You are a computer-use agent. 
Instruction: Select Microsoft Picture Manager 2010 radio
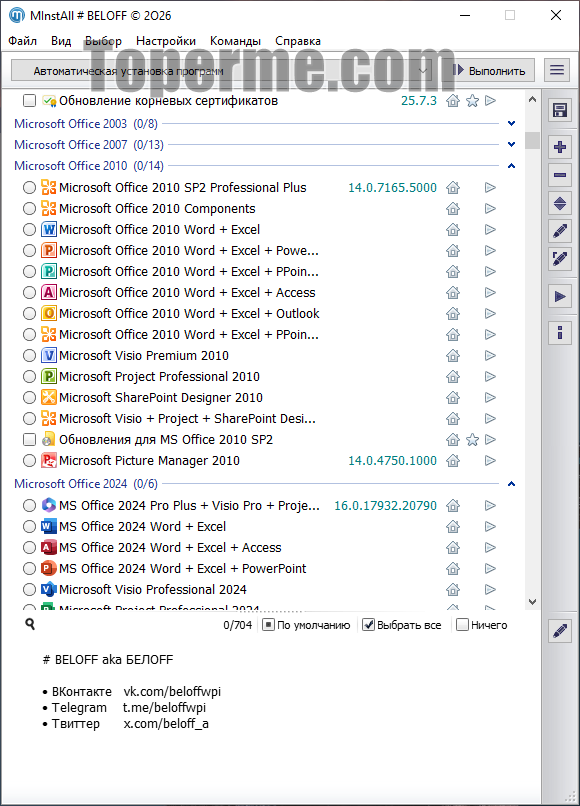pos(29,461)
